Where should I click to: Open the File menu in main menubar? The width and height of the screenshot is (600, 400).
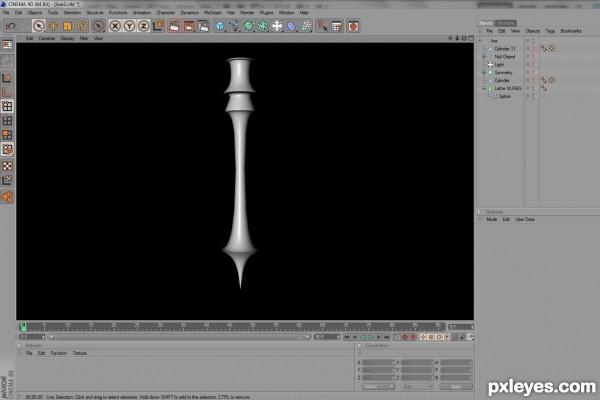click(6, 13)
